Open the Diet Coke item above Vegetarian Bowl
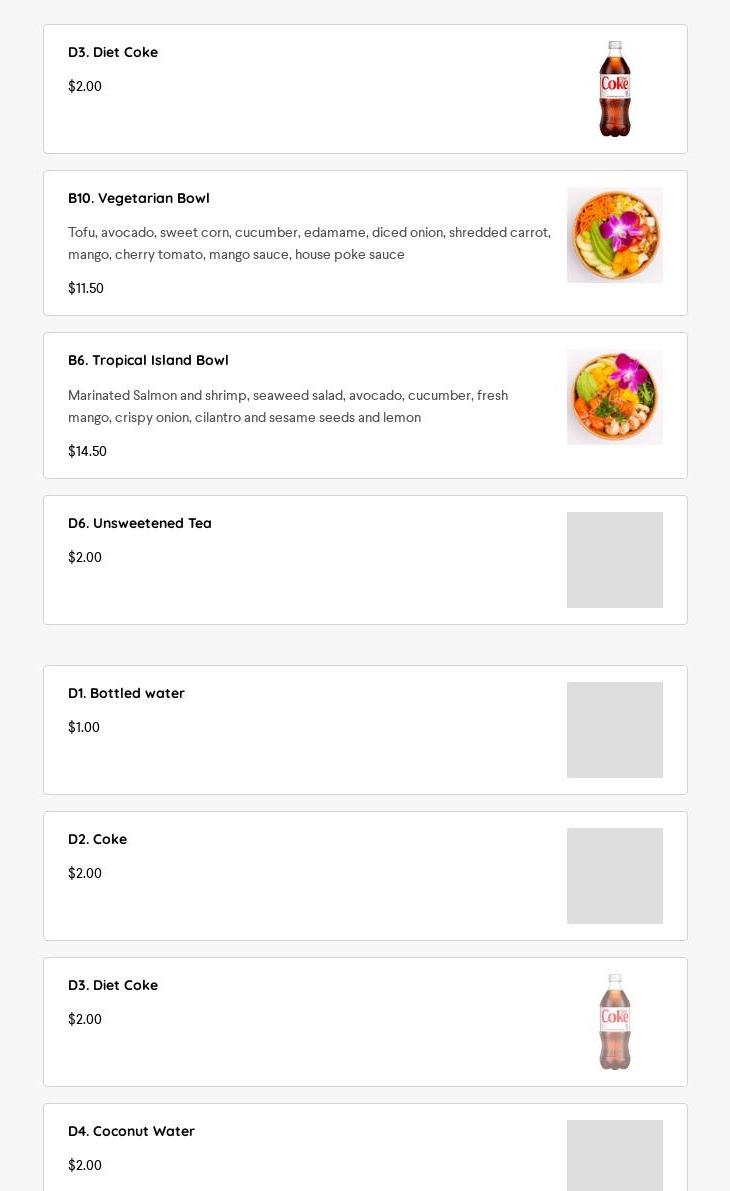 click(x=113, y=52)
